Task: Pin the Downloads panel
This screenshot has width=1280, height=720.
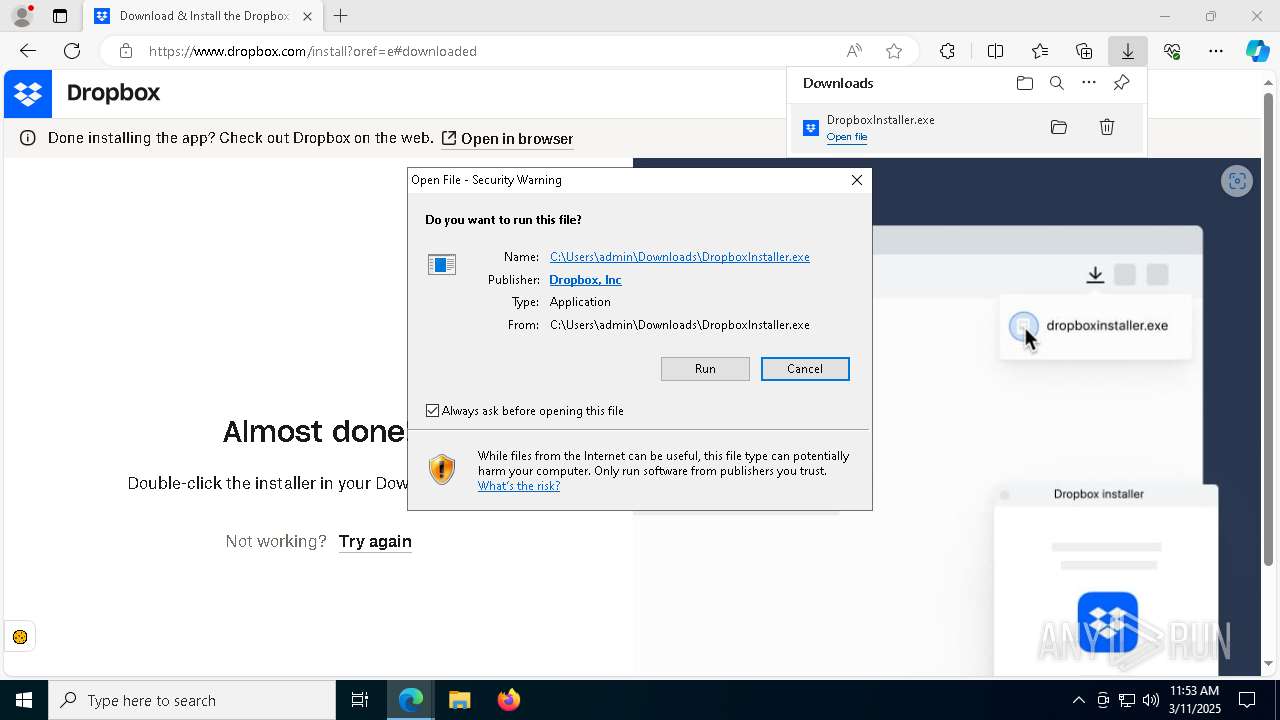Action: 1121,83
